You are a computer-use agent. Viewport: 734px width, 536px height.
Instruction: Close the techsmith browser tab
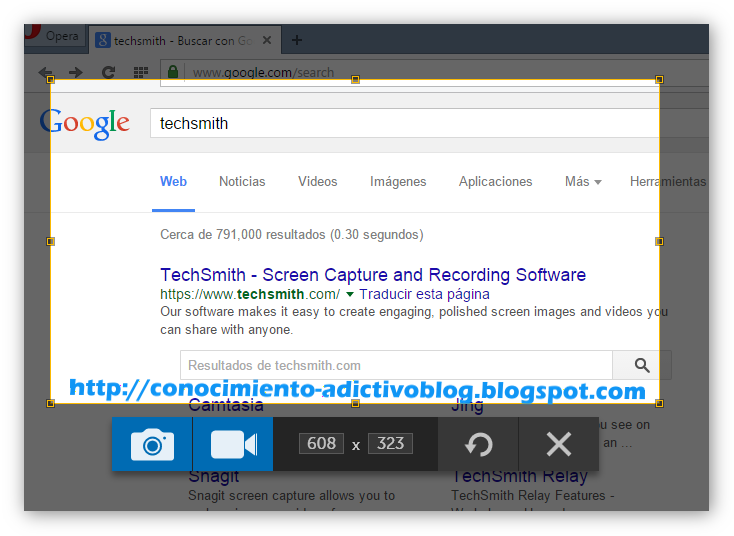[x=267, y=40]
